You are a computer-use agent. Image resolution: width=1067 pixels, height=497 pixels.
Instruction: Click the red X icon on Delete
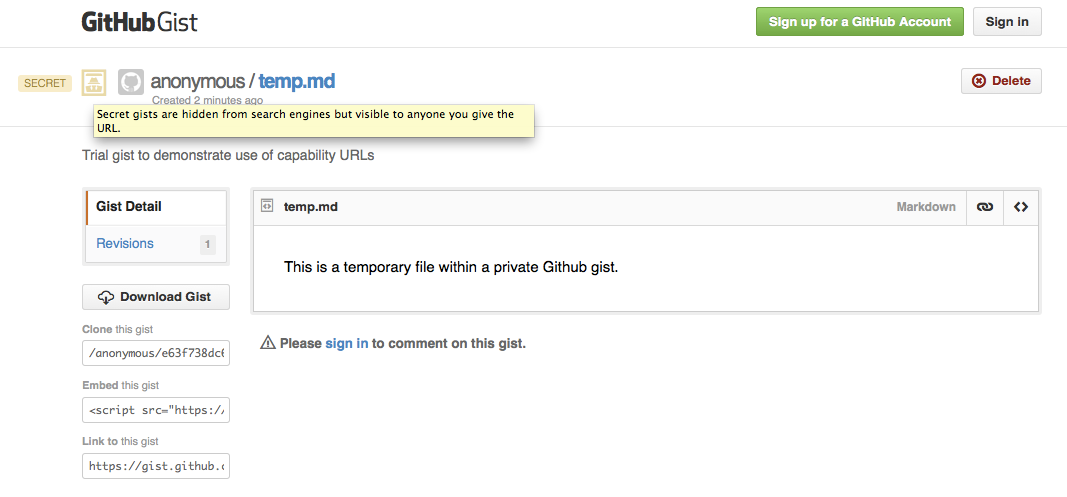point(978,81)
